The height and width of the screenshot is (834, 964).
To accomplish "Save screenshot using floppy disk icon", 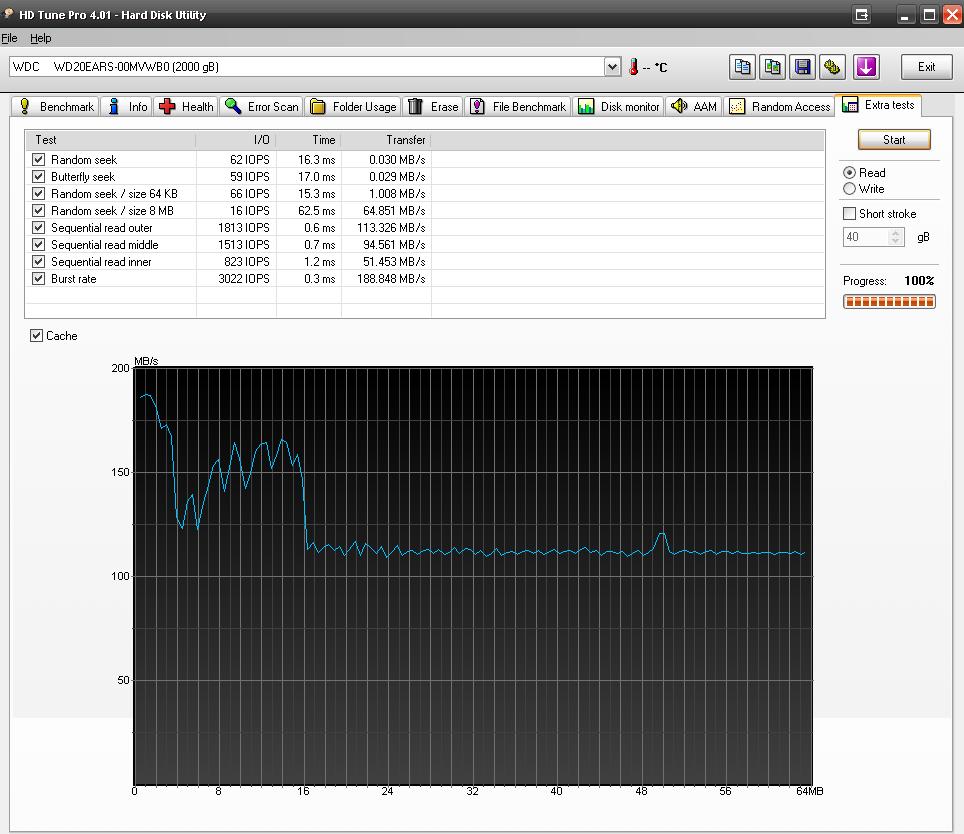I will point(802,67).
